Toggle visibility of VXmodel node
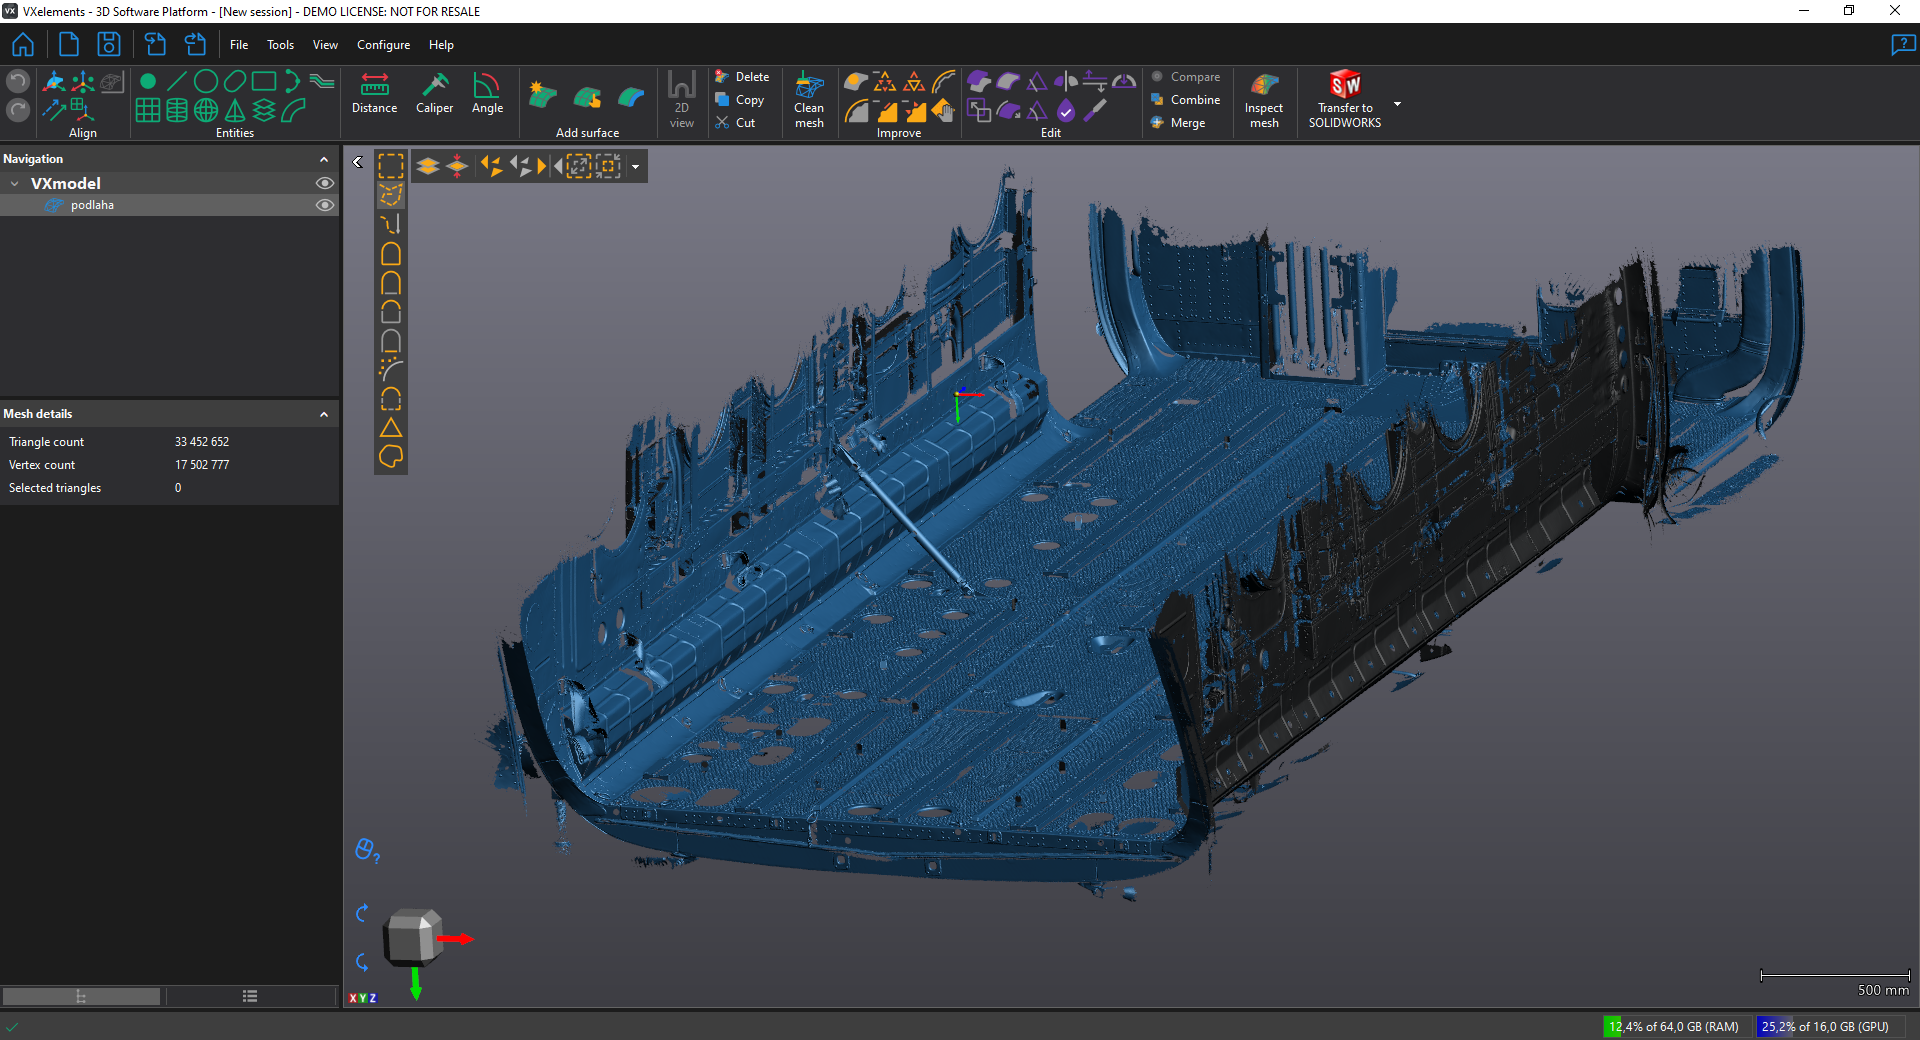Image resolution: width=1920 pixels, height=1040 pixels. coord(325,183)
